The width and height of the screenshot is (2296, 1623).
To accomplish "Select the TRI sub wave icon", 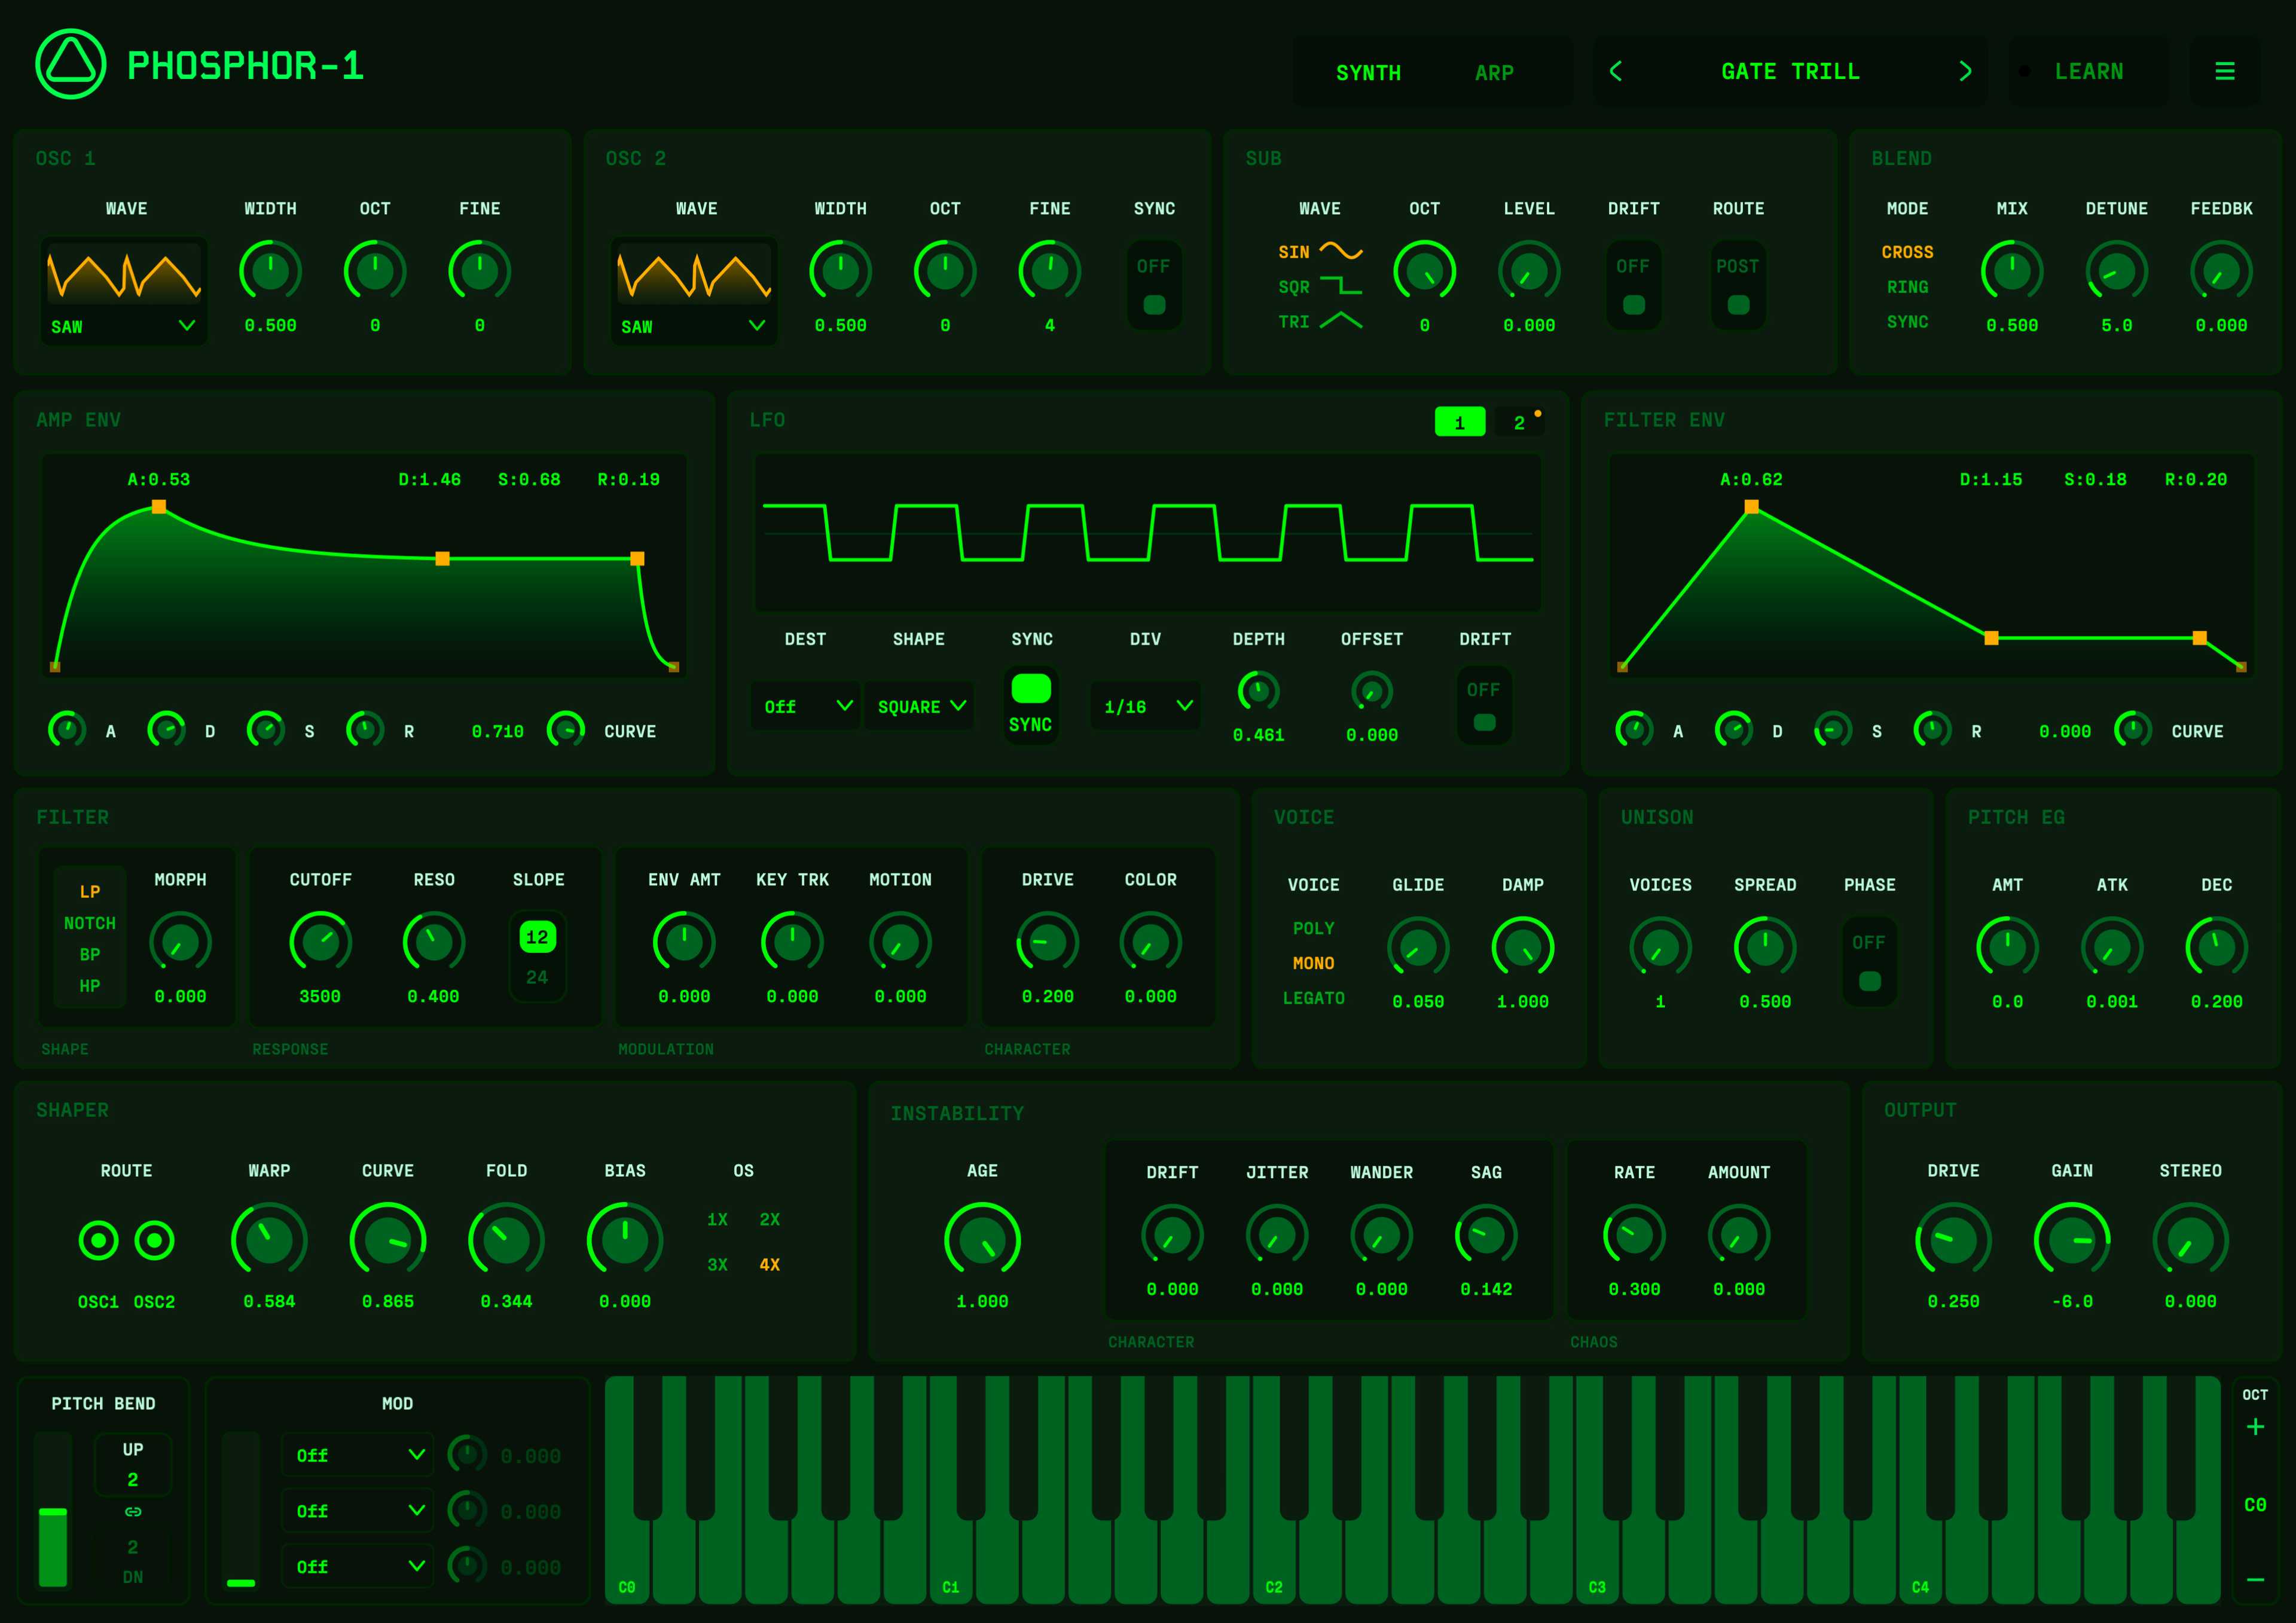I will (1341, 321).
